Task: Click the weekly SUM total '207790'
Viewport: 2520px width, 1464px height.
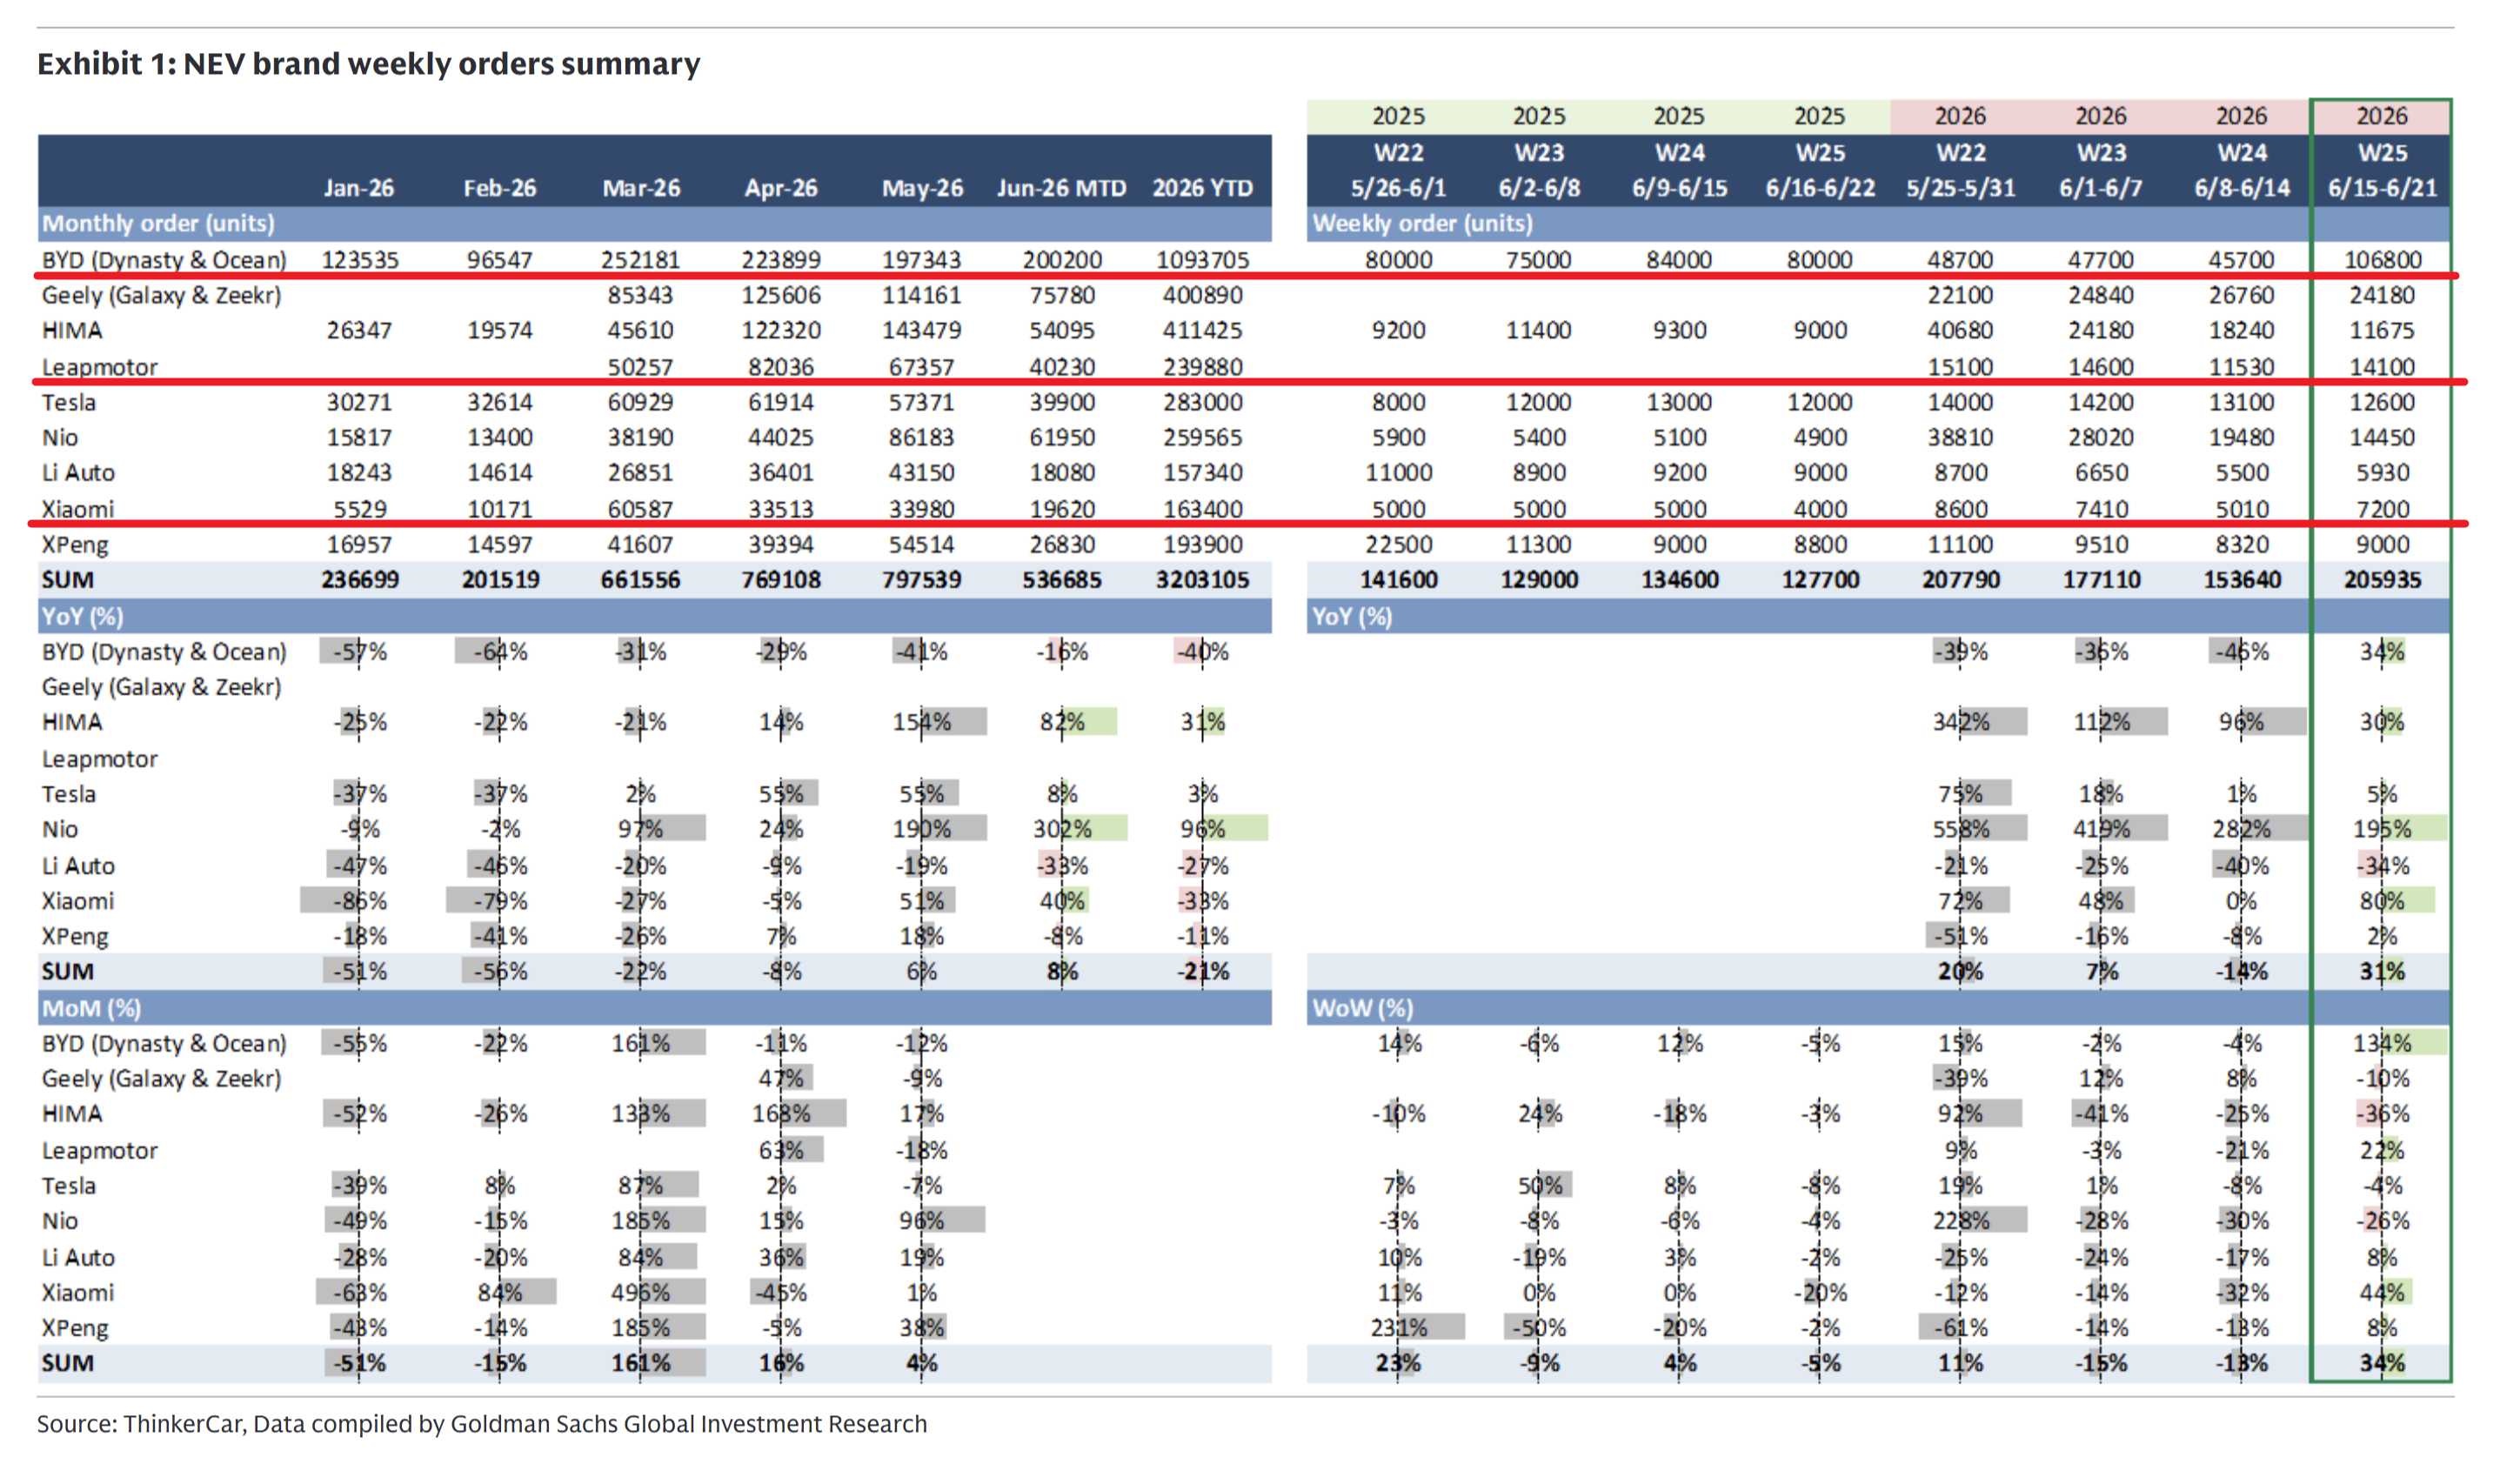Action: click(x=1961, y=580)
